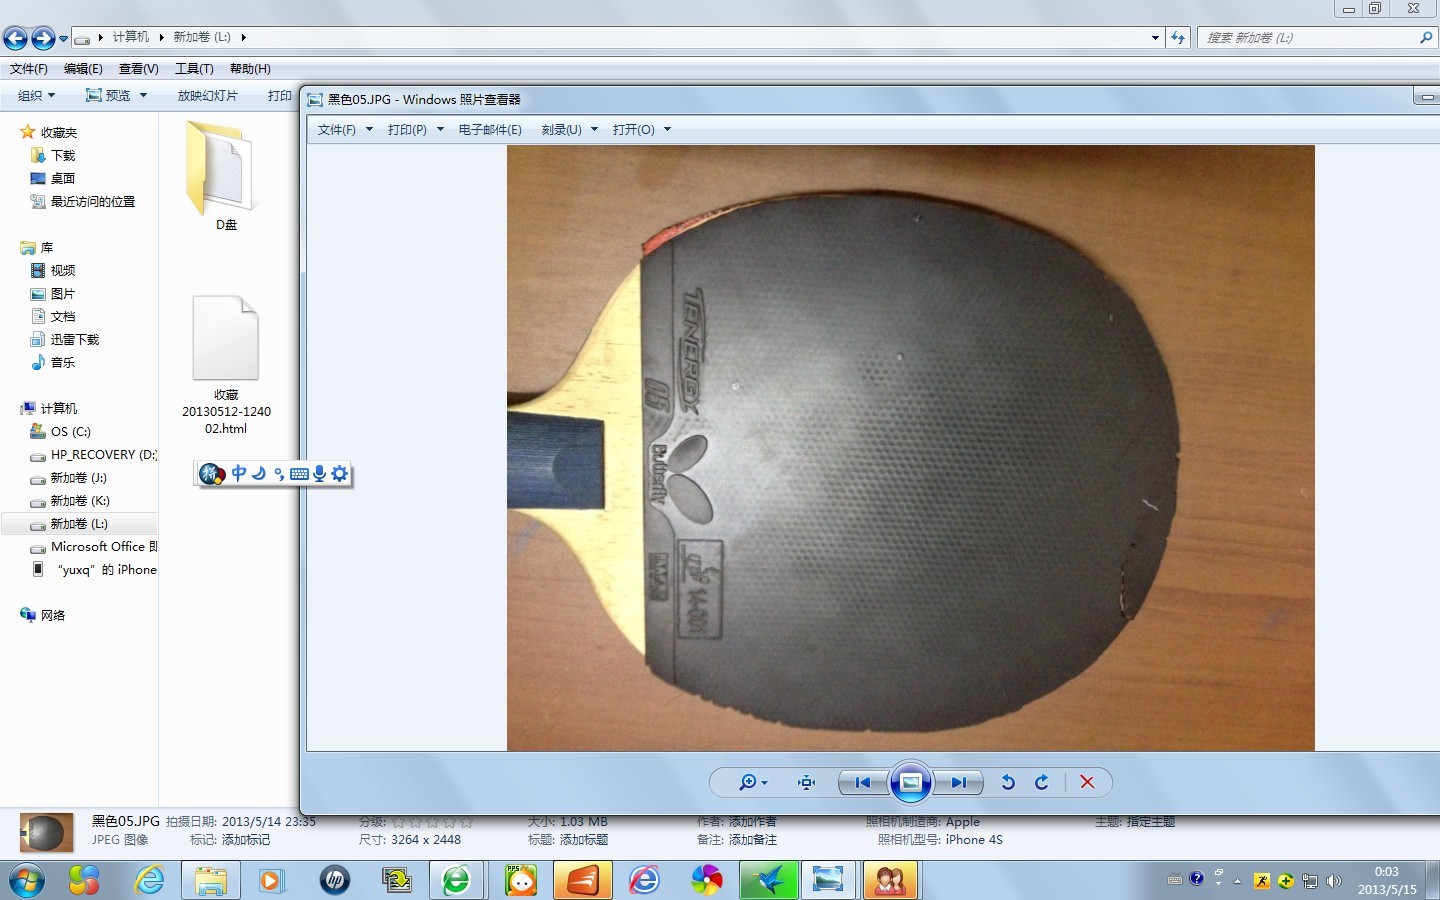Click the Explorer forward navigation arrow
1440x900 pixels.
43,38
